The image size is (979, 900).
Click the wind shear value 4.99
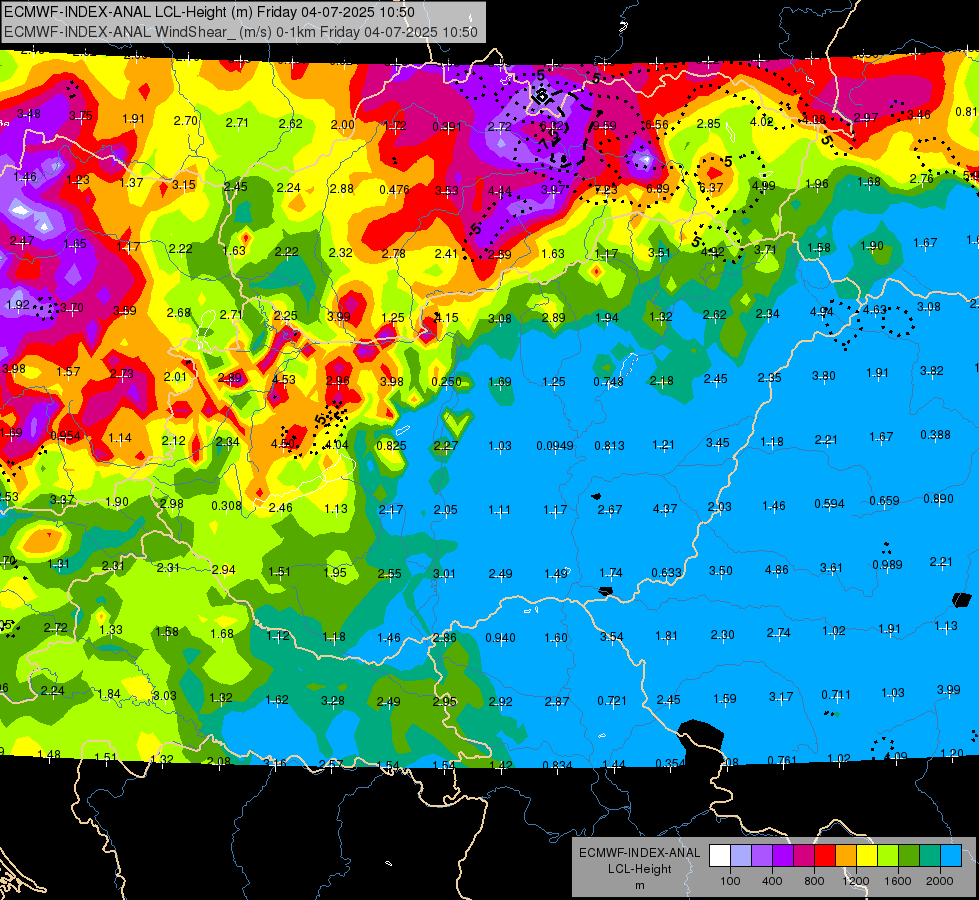tap(763, 185)
